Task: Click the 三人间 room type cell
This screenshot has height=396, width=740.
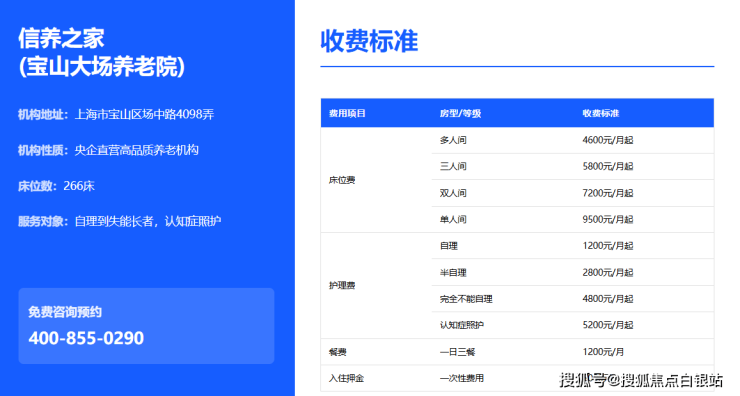Action: [x=453, y=166]
